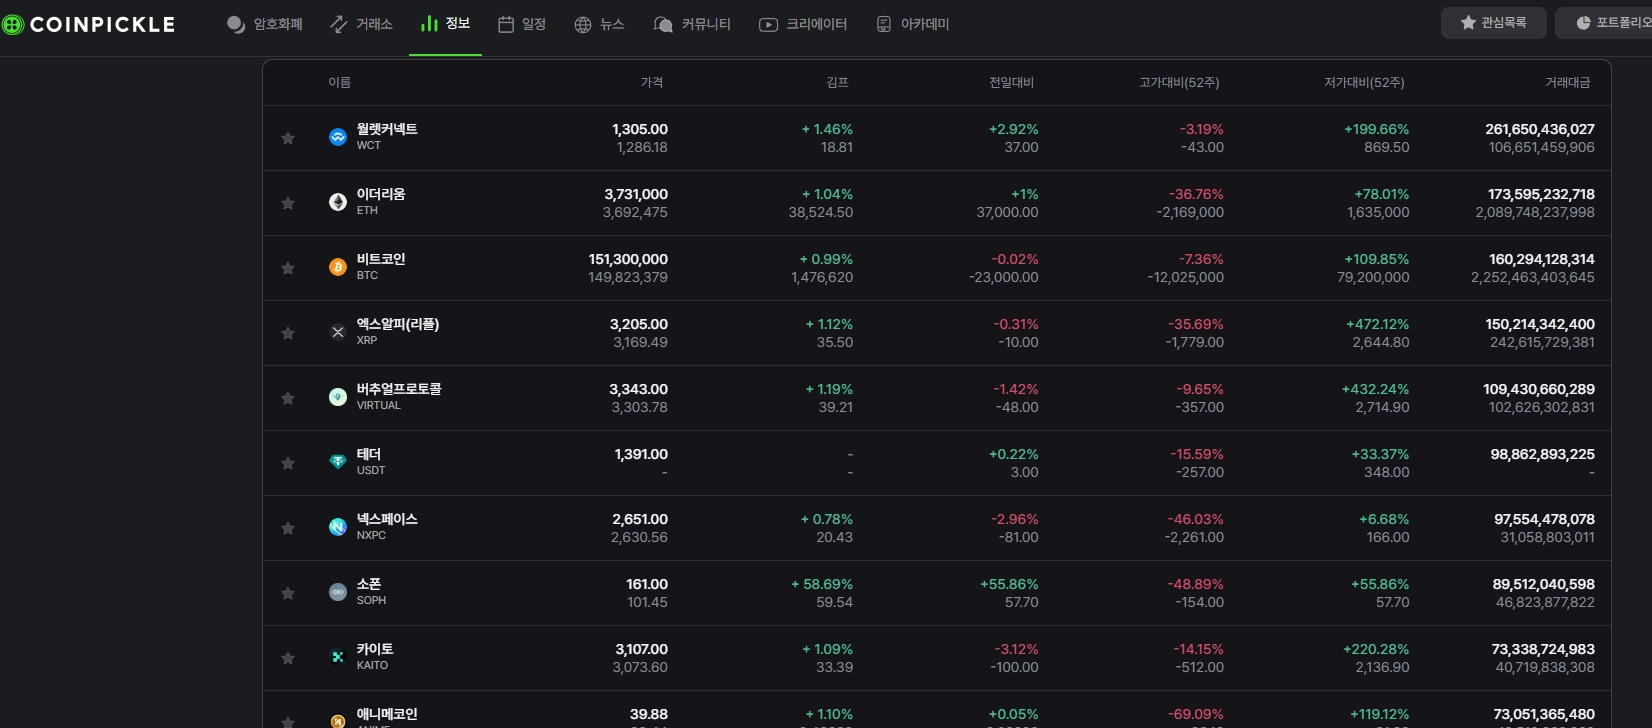Toggle favorite star for 월렛커넥트 WCT
Screen dimensions: 1652x728
click(288, 138)
